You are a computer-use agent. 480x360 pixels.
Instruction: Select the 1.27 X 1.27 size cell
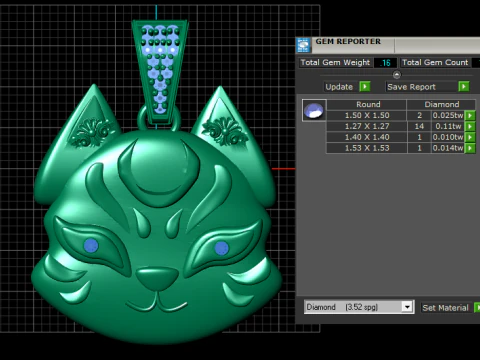pyautogui.click(x=367, y=126)
